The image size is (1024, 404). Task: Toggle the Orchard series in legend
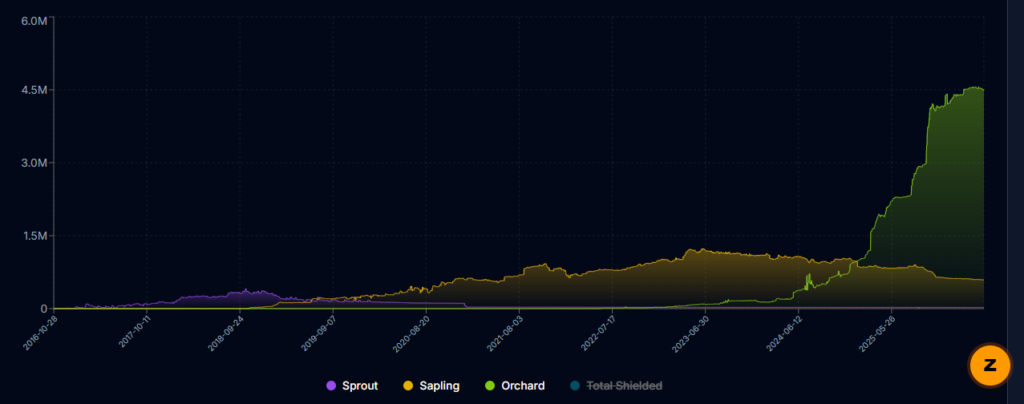(515, 386)
